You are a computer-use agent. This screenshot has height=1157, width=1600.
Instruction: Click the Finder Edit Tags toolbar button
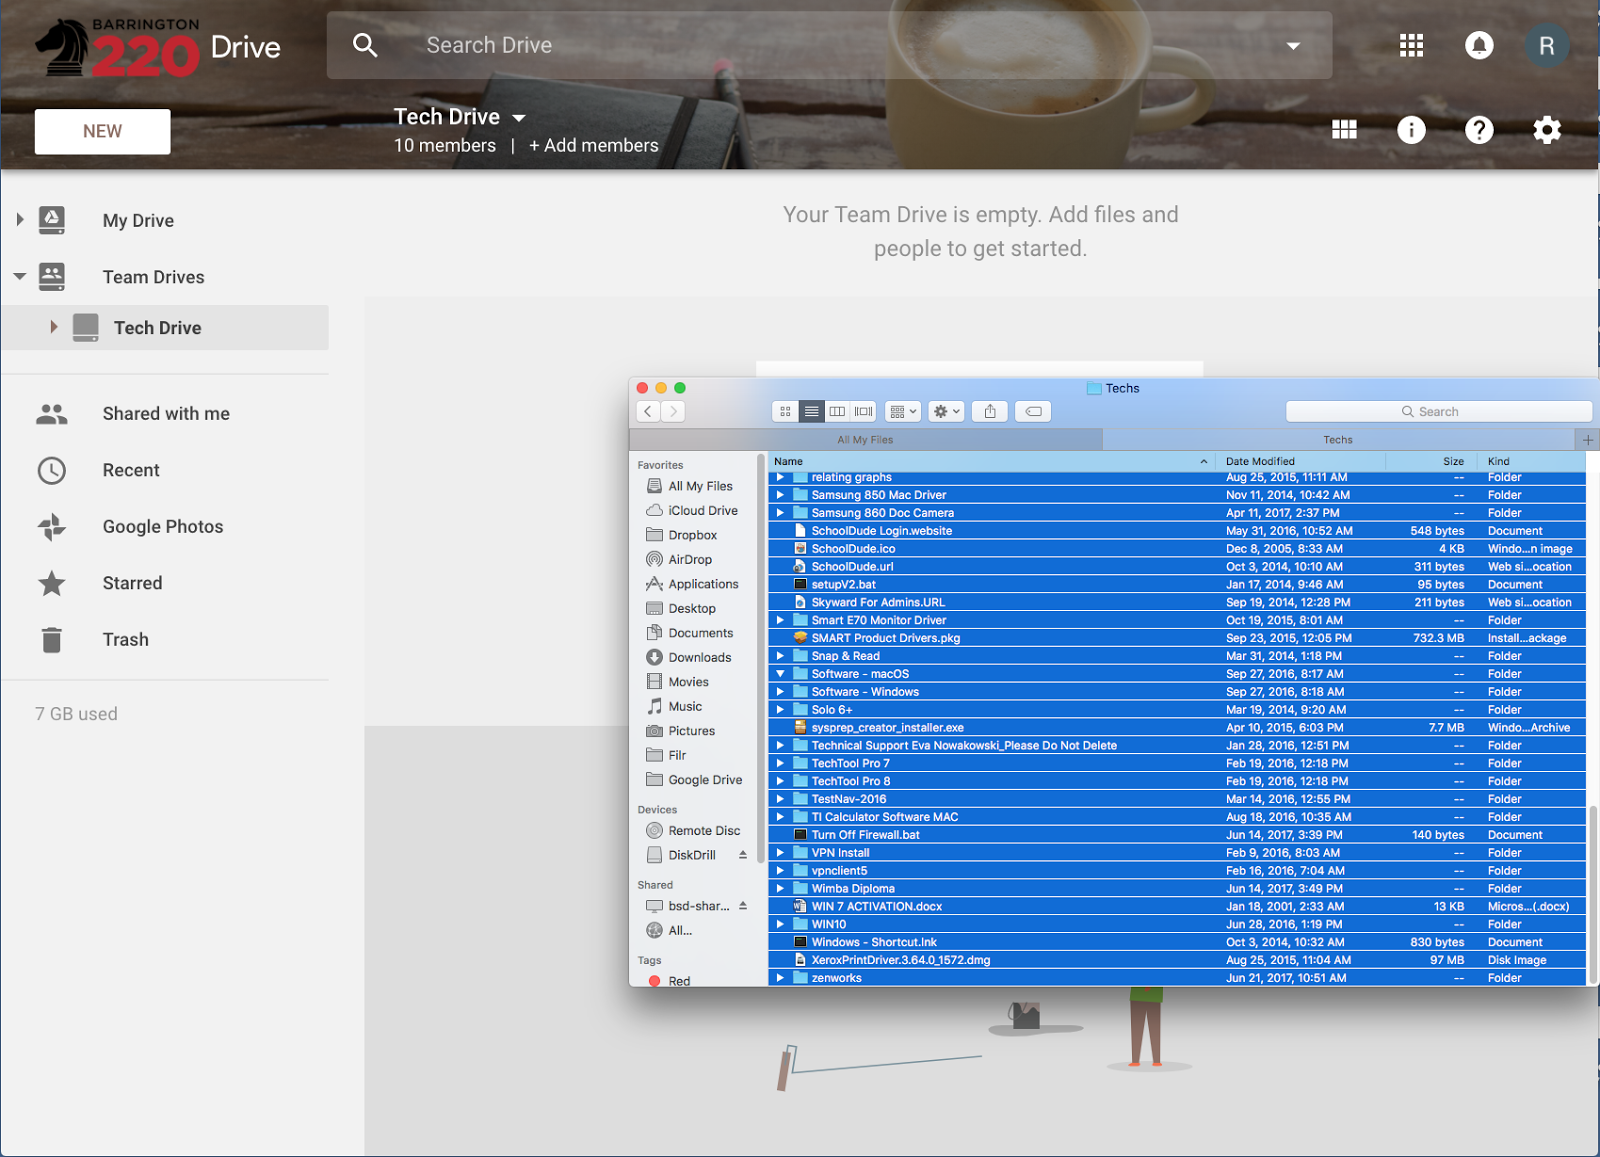(x=1033, y=411)
